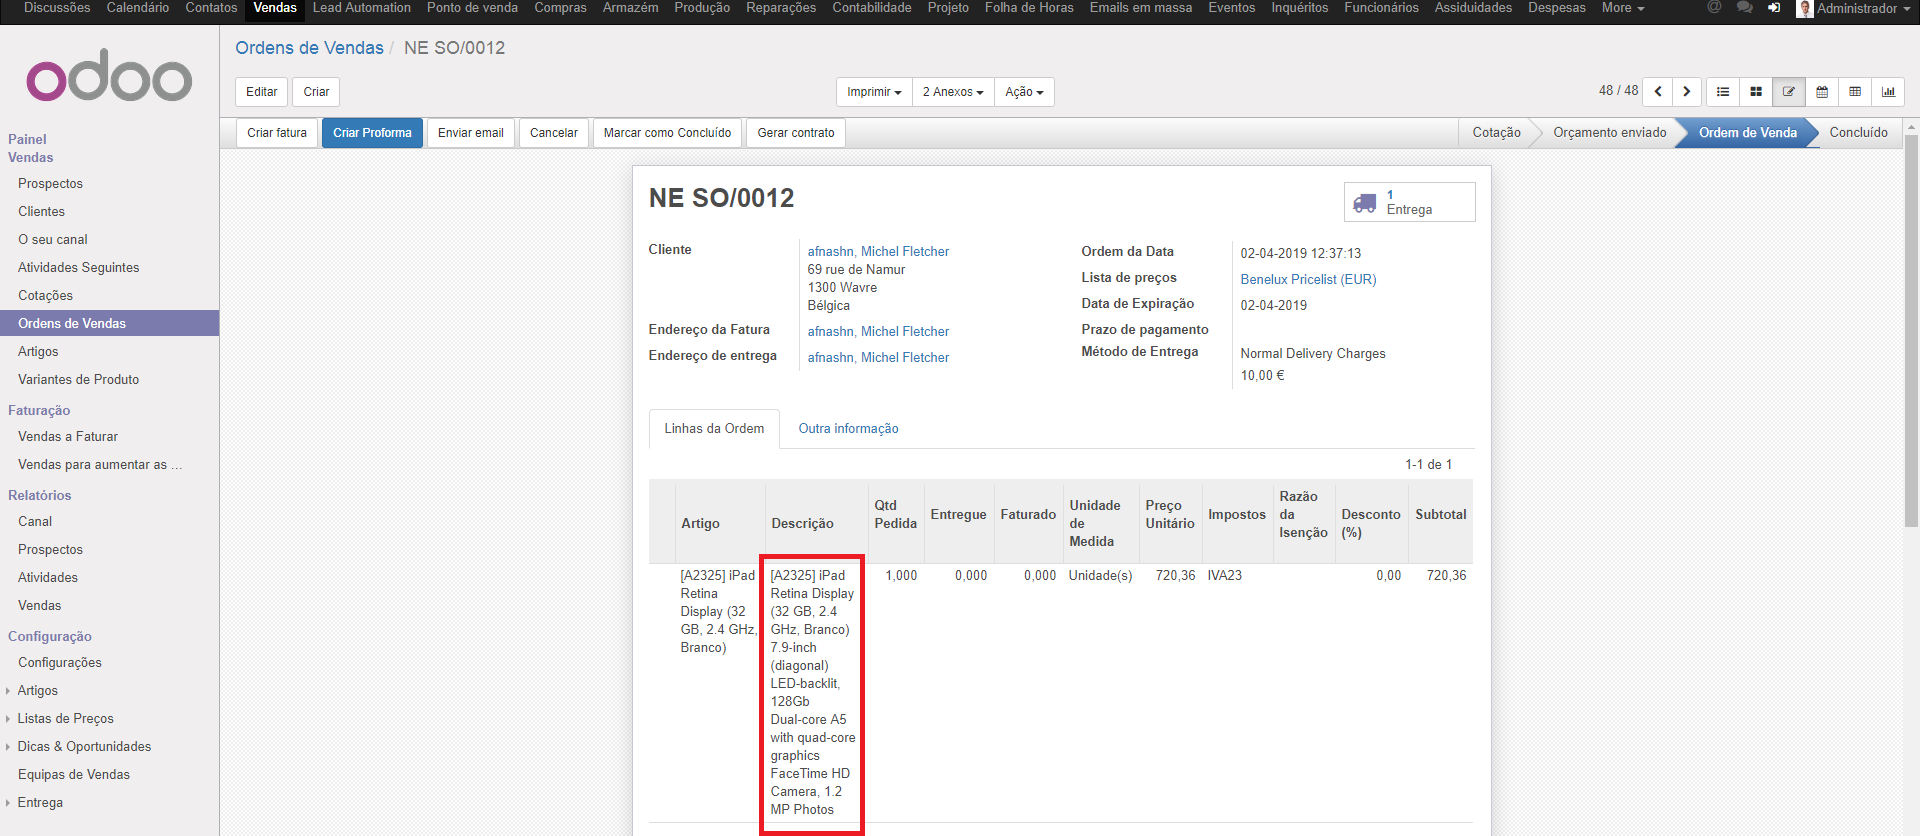Open Ordens de Vendas breadcrumb link
Screen dimensions: 1920x836
tap(309, 48)
